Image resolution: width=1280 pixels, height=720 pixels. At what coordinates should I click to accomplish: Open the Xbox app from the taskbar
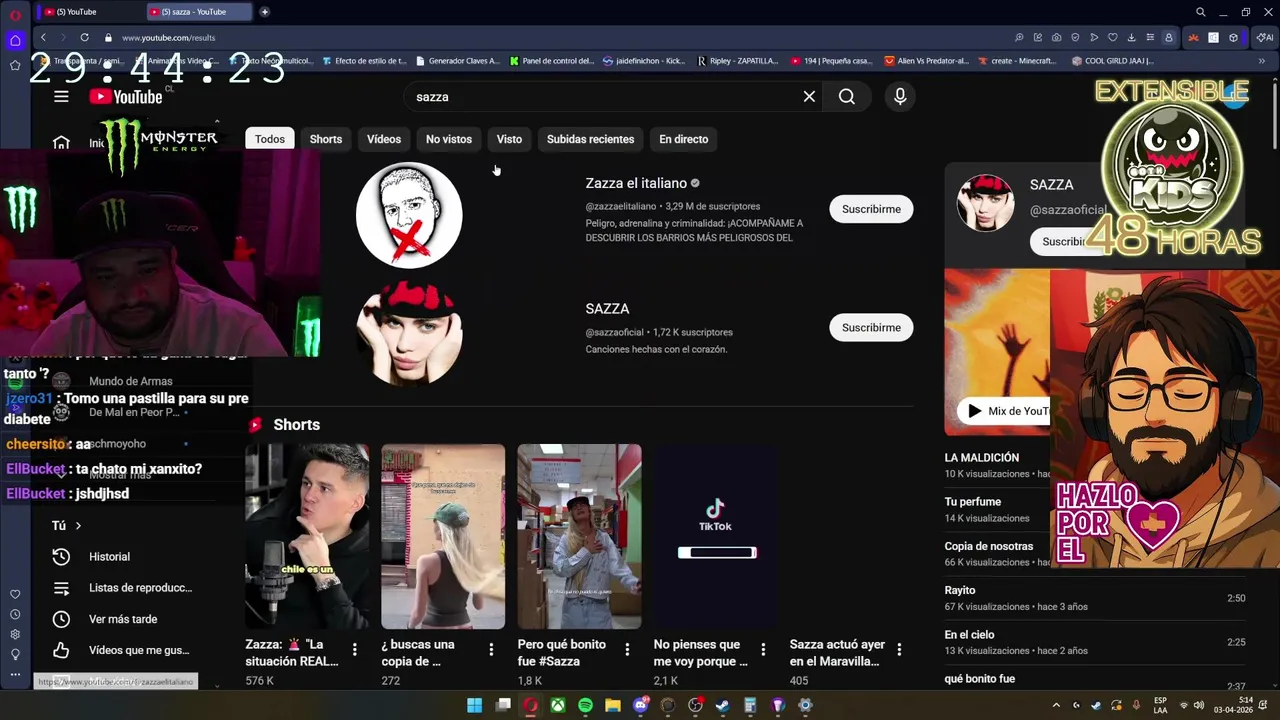557,705
